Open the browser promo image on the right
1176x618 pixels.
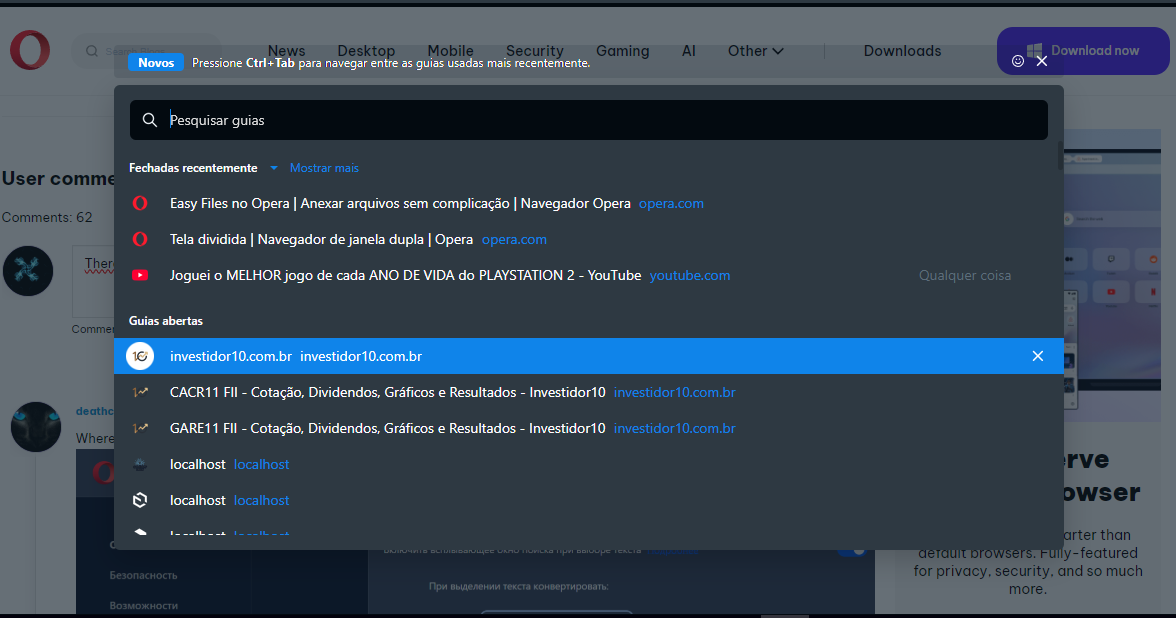click(x=1112, y=275)
